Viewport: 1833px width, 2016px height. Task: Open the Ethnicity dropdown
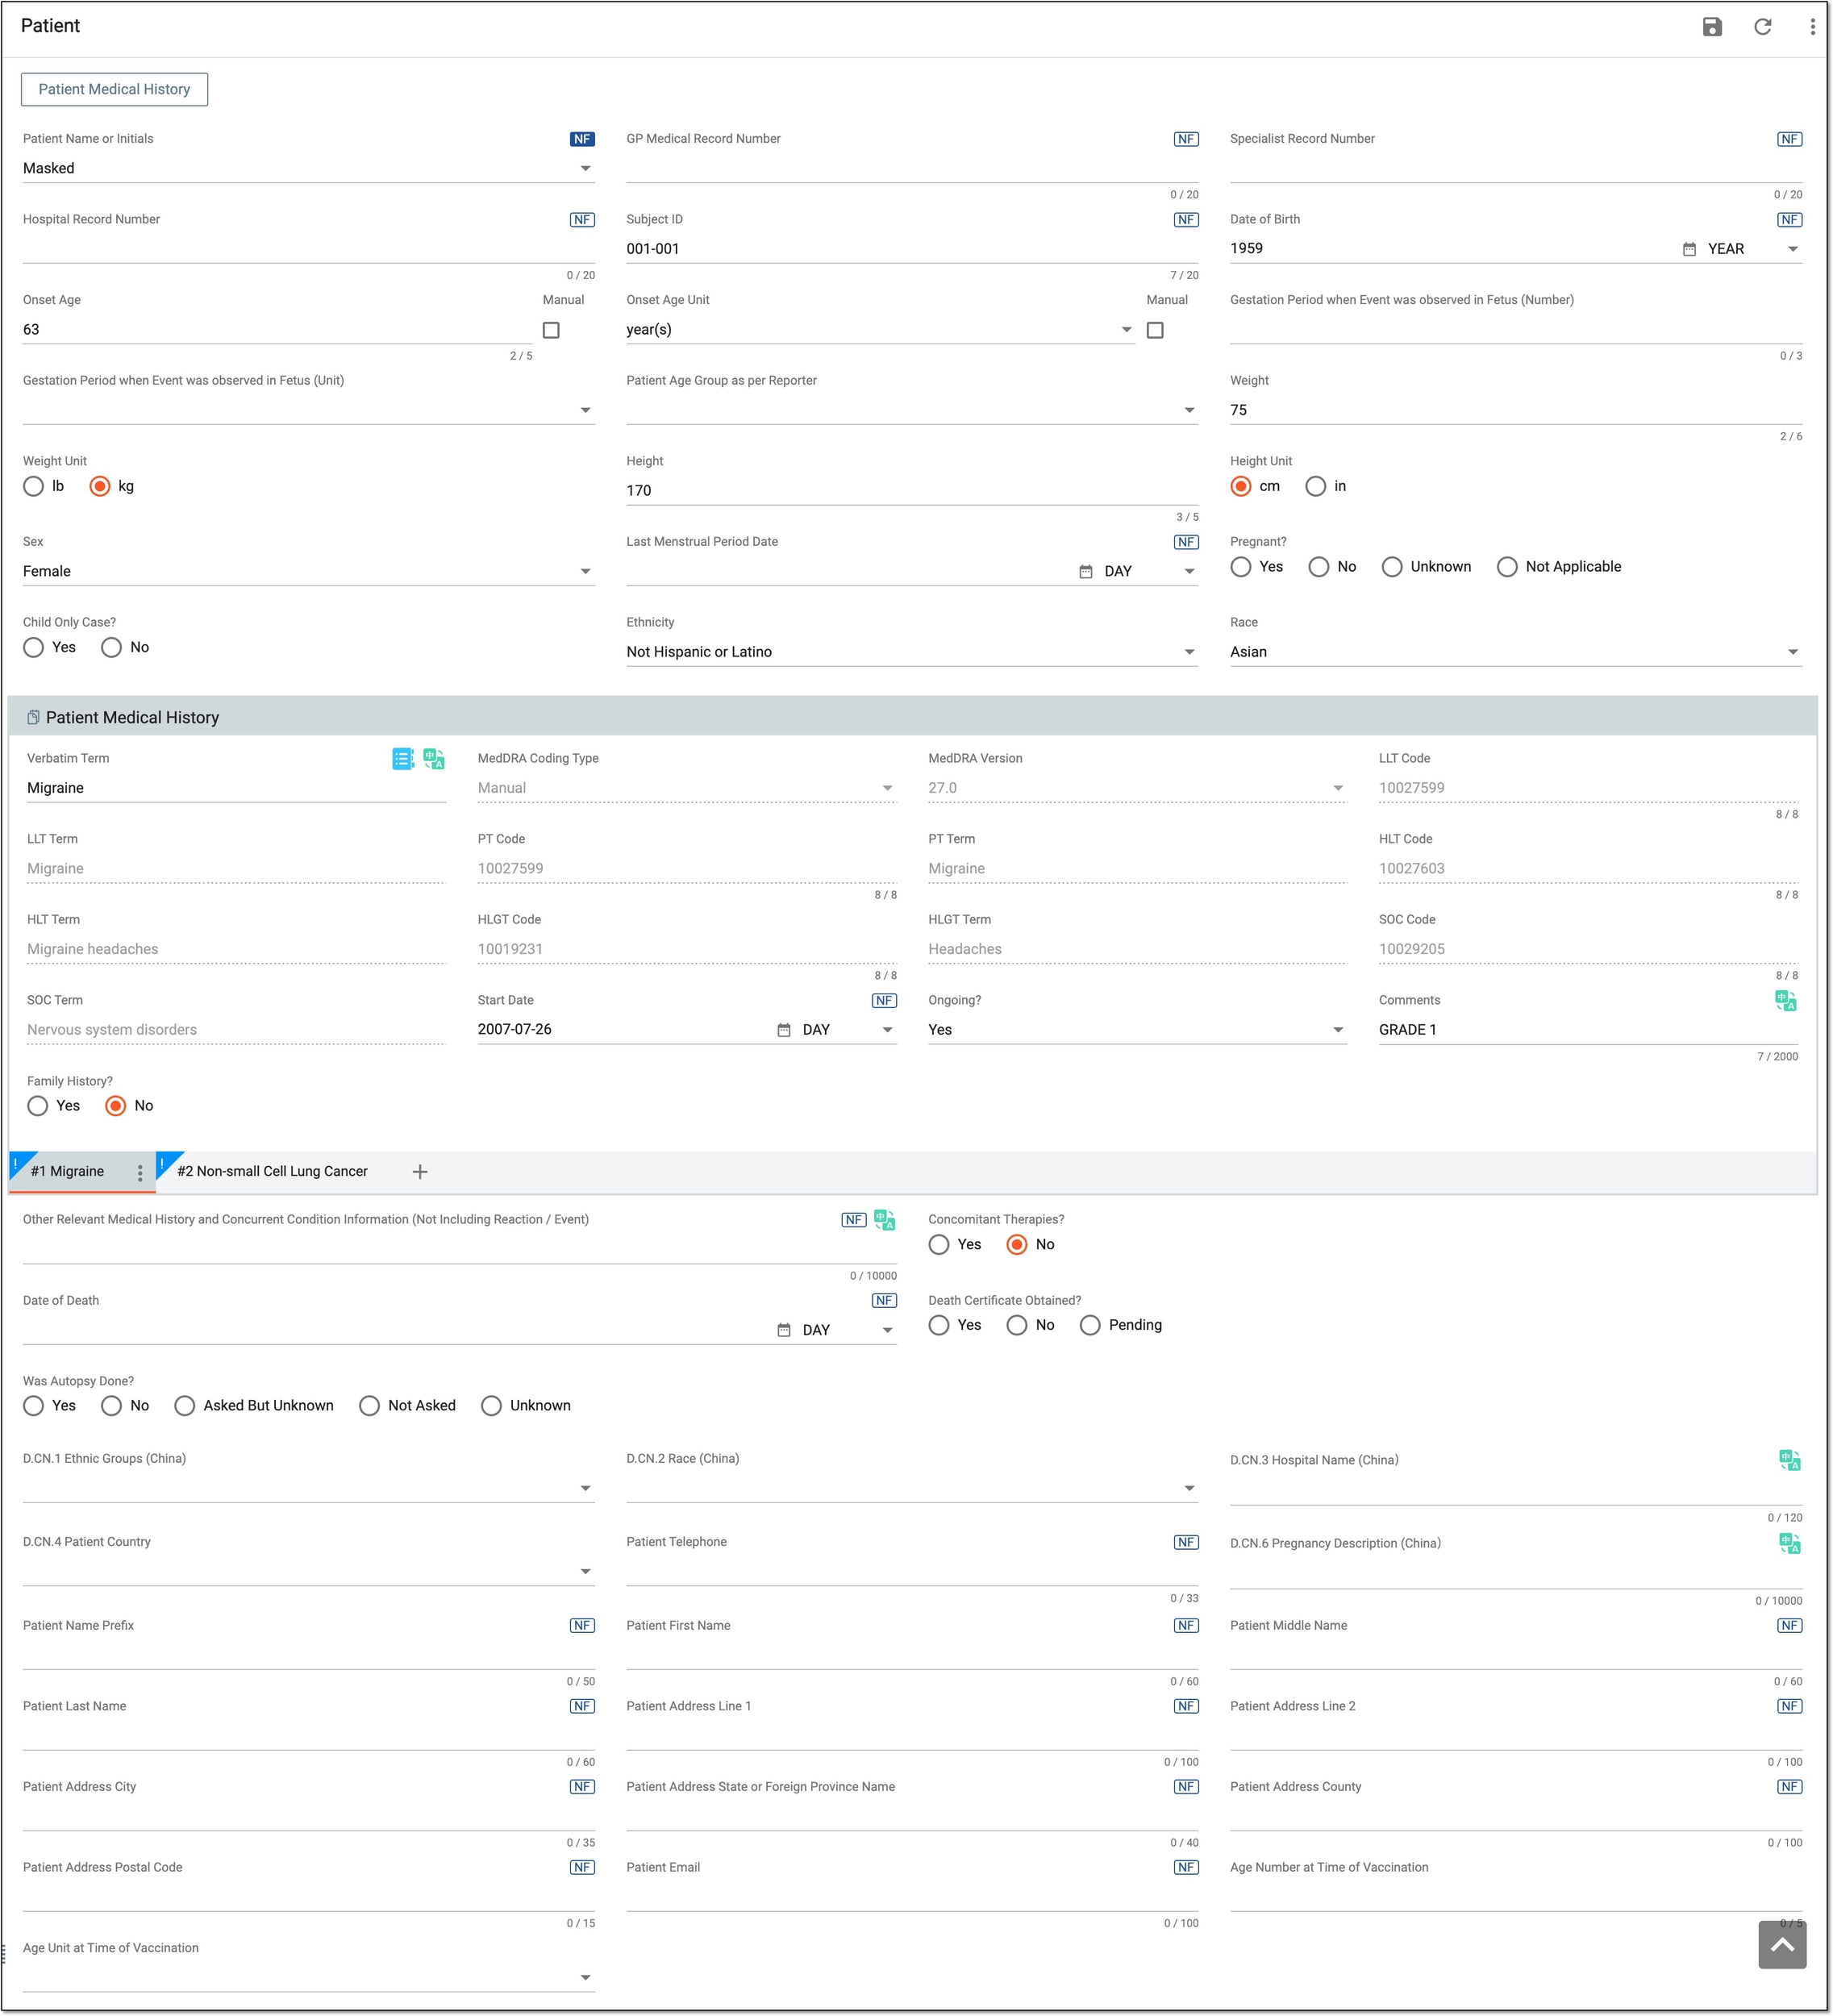pos(912,652)
